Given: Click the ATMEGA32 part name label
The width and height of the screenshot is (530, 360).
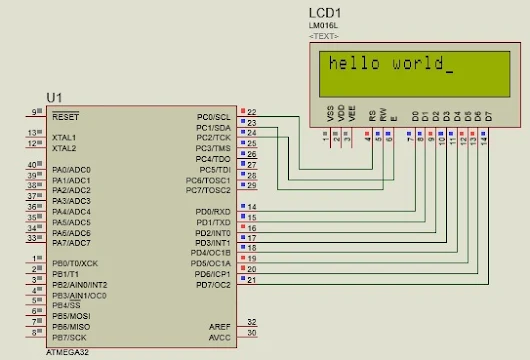Looking at the screenshot, I should (x=67, y=352).
